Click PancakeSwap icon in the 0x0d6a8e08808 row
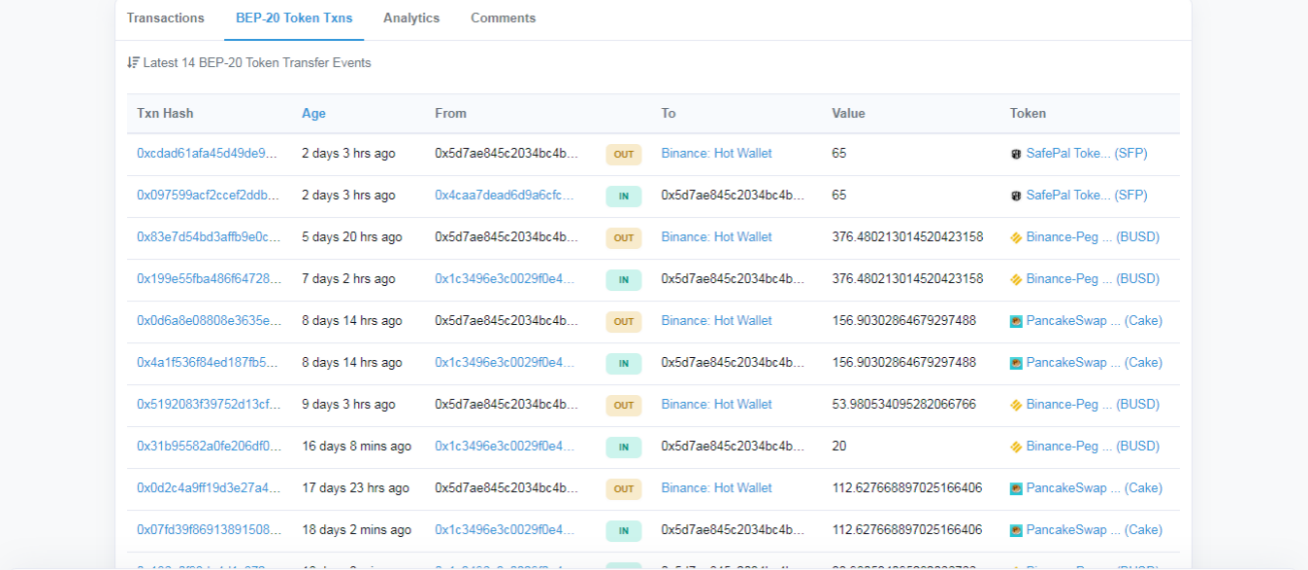 point(1016,322)
